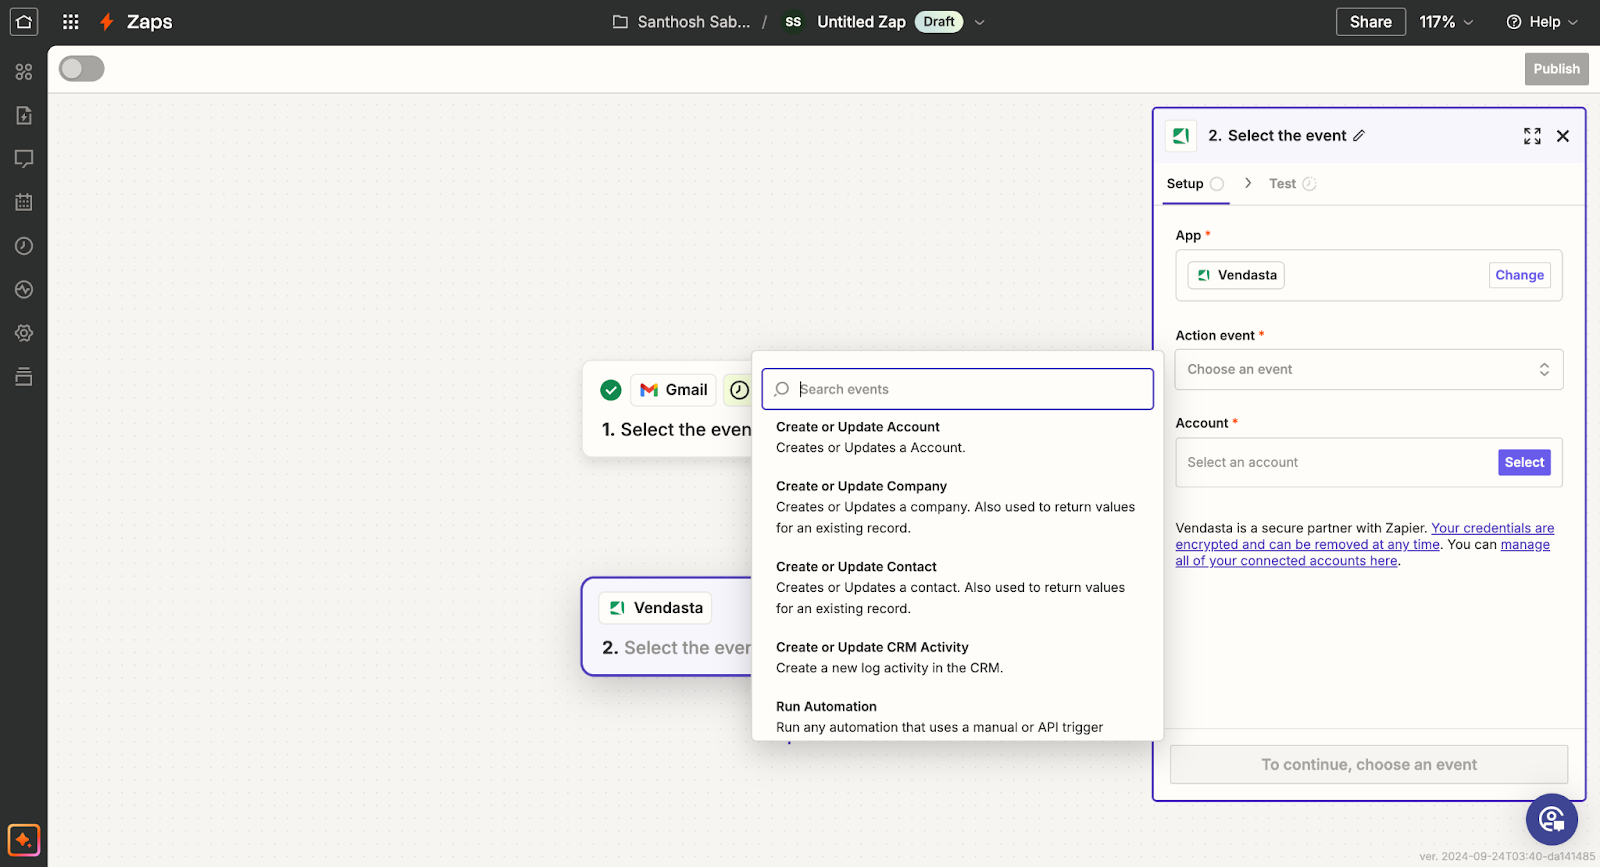Screen dimensions: 1600x867
Task: Open the Help menu
Action: coord(1542,22)
